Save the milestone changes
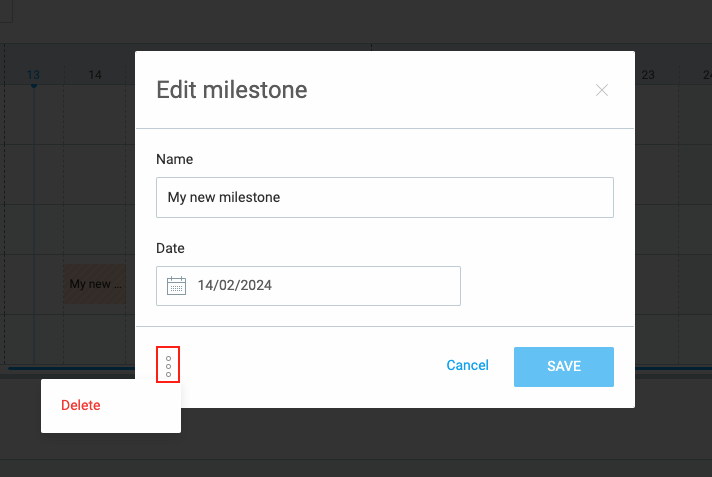This screenshot has height=477, width=712. tap(564, 366)
